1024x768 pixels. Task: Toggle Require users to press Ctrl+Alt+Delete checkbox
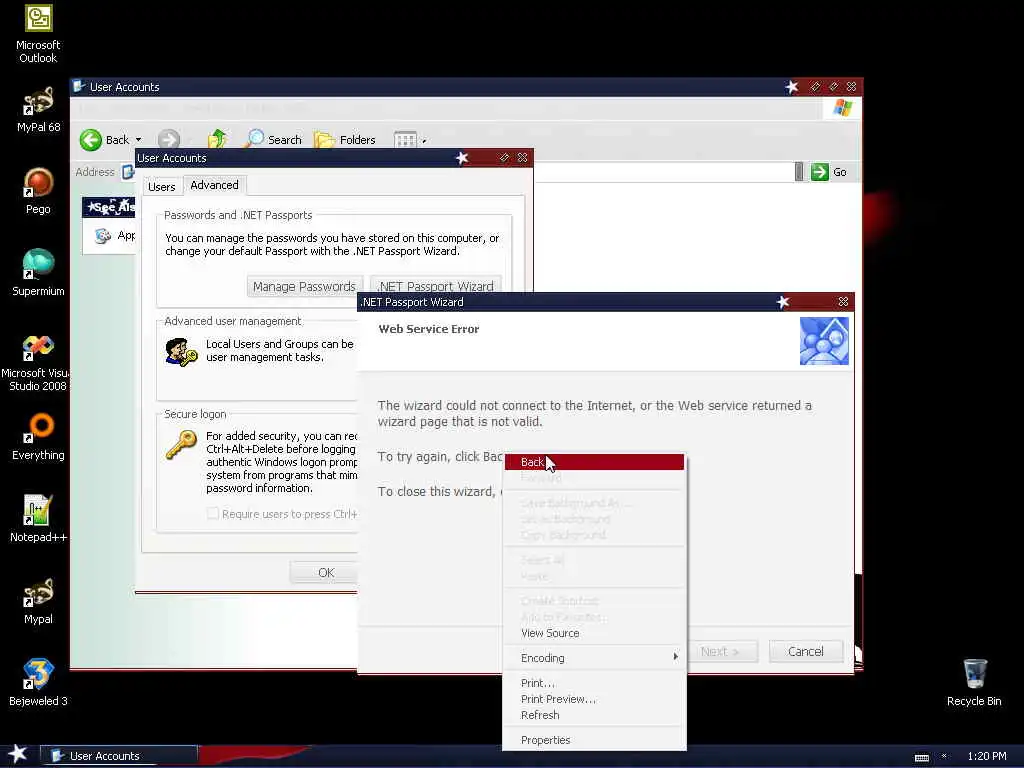click(x=213, y=513)
